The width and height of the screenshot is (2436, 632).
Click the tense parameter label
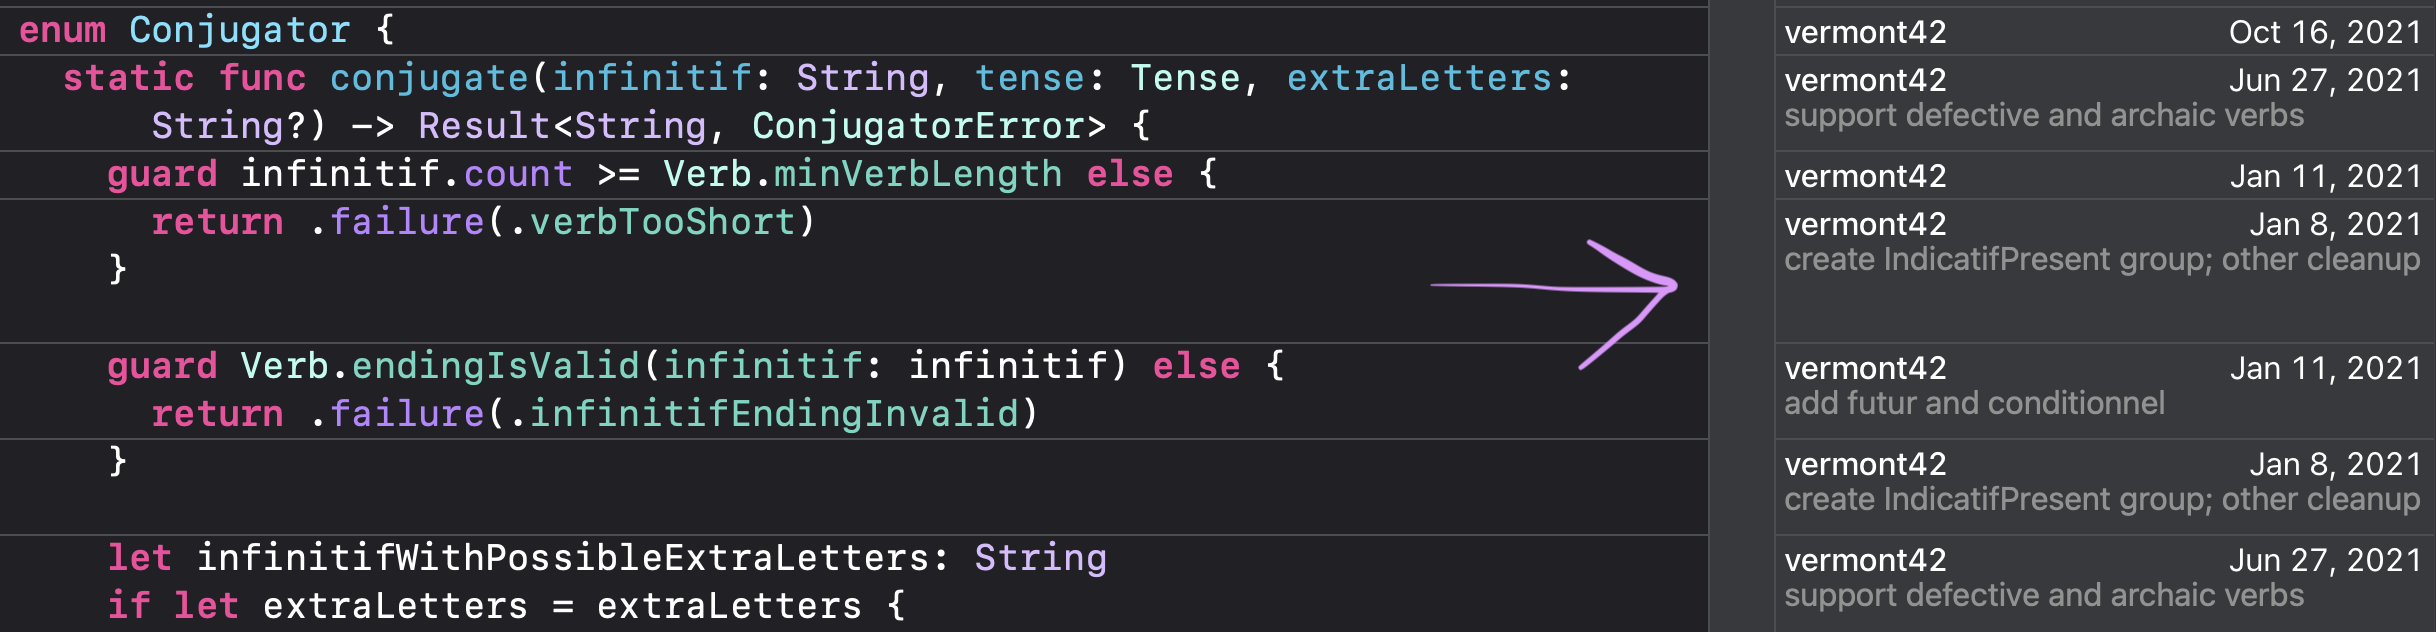pyautogui.click(x=1029, y=78)
